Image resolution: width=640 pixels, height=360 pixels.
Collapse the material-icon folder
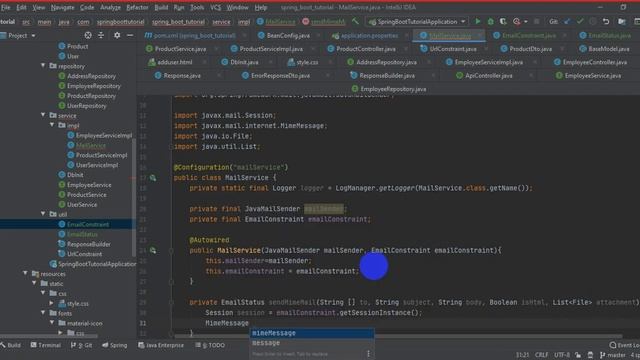[x=52, y=322]
